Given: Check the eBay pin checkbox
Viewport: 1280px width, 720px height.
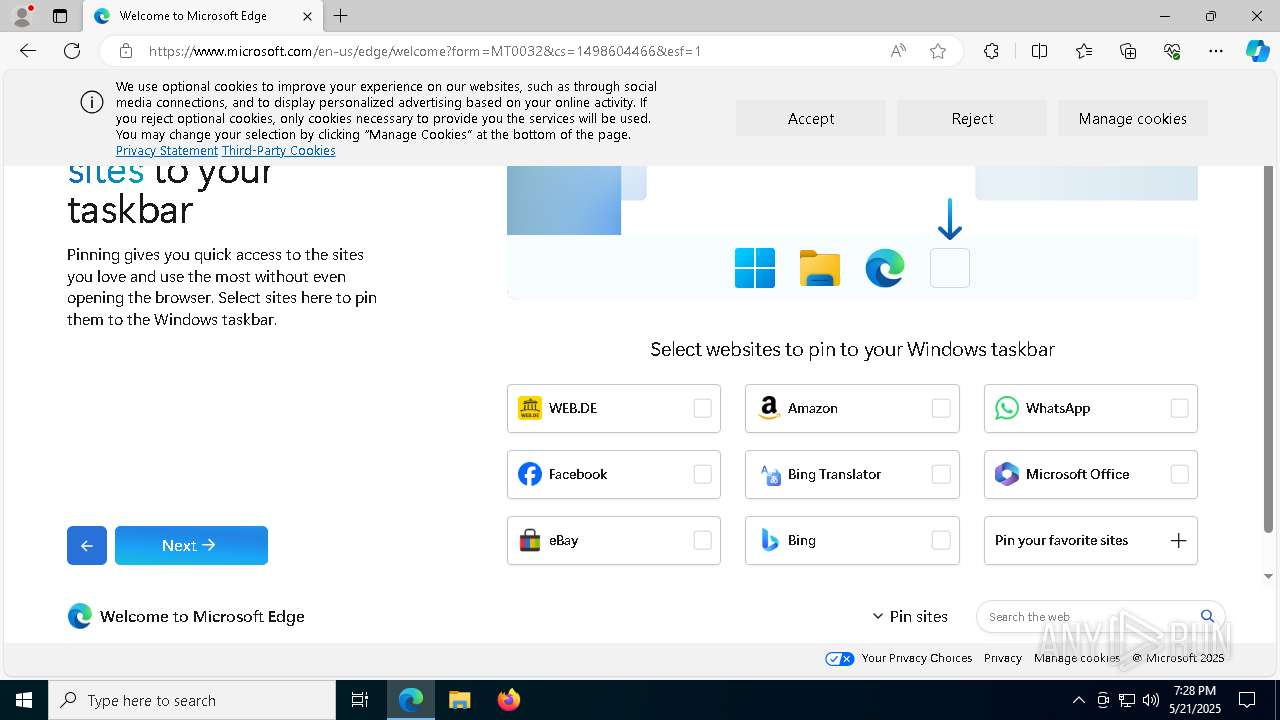Looking at the screenshot, I should point(703,540).
